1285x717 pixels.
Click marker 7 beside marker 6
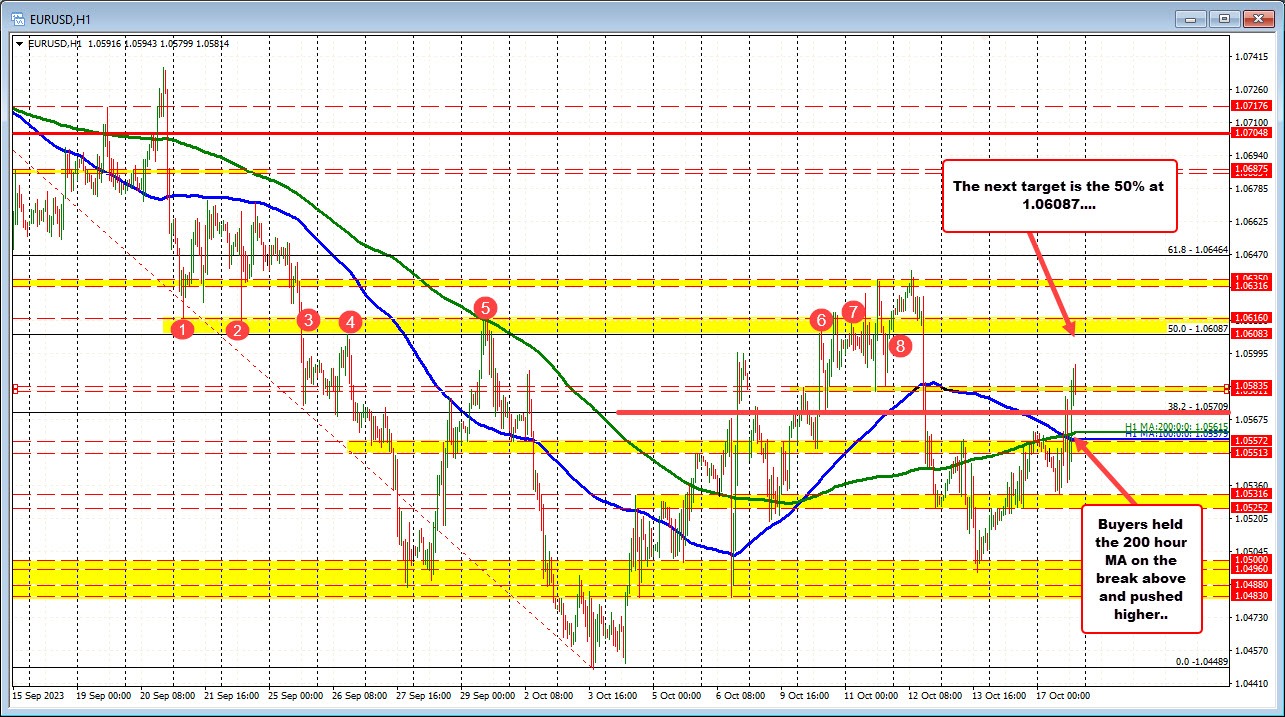[x=852, y=313]
